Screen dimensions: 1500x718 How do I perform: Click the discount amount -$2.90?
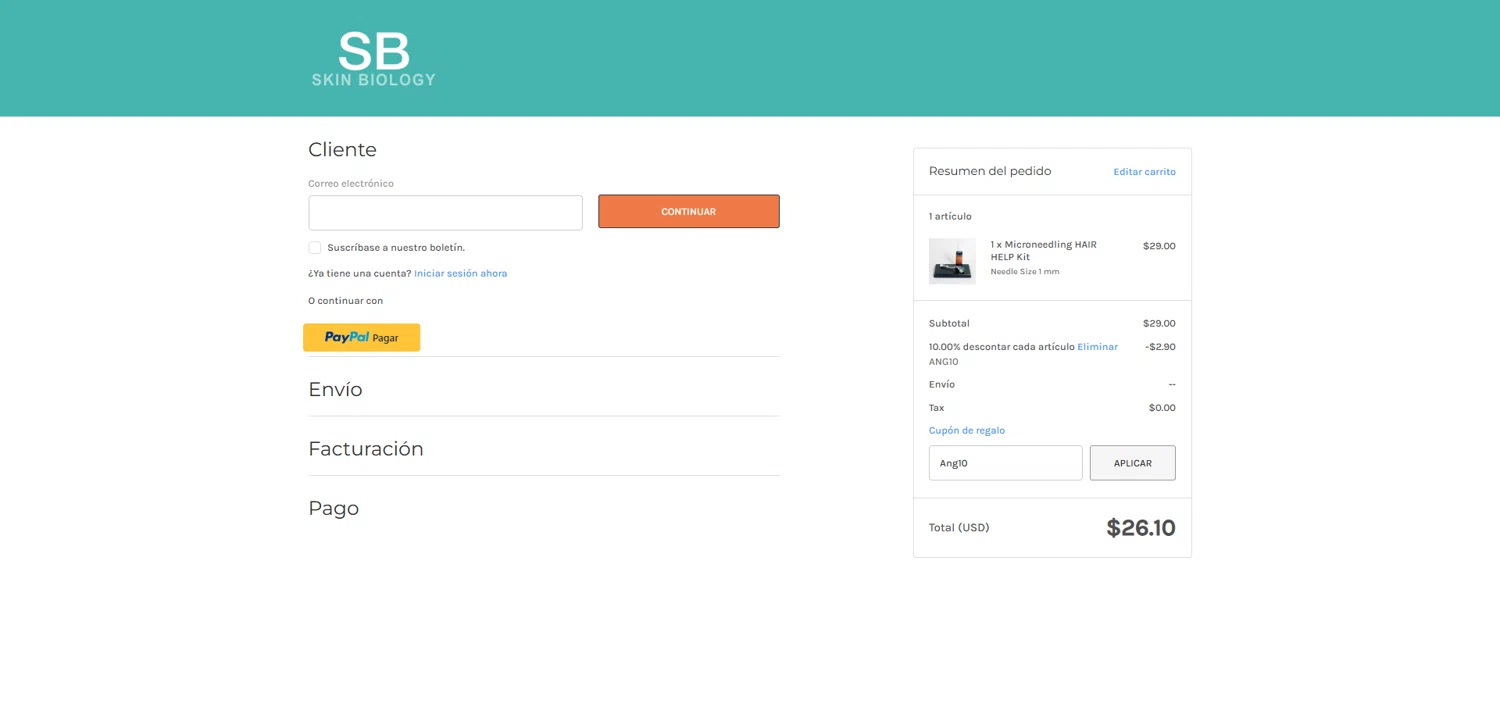1160,347
